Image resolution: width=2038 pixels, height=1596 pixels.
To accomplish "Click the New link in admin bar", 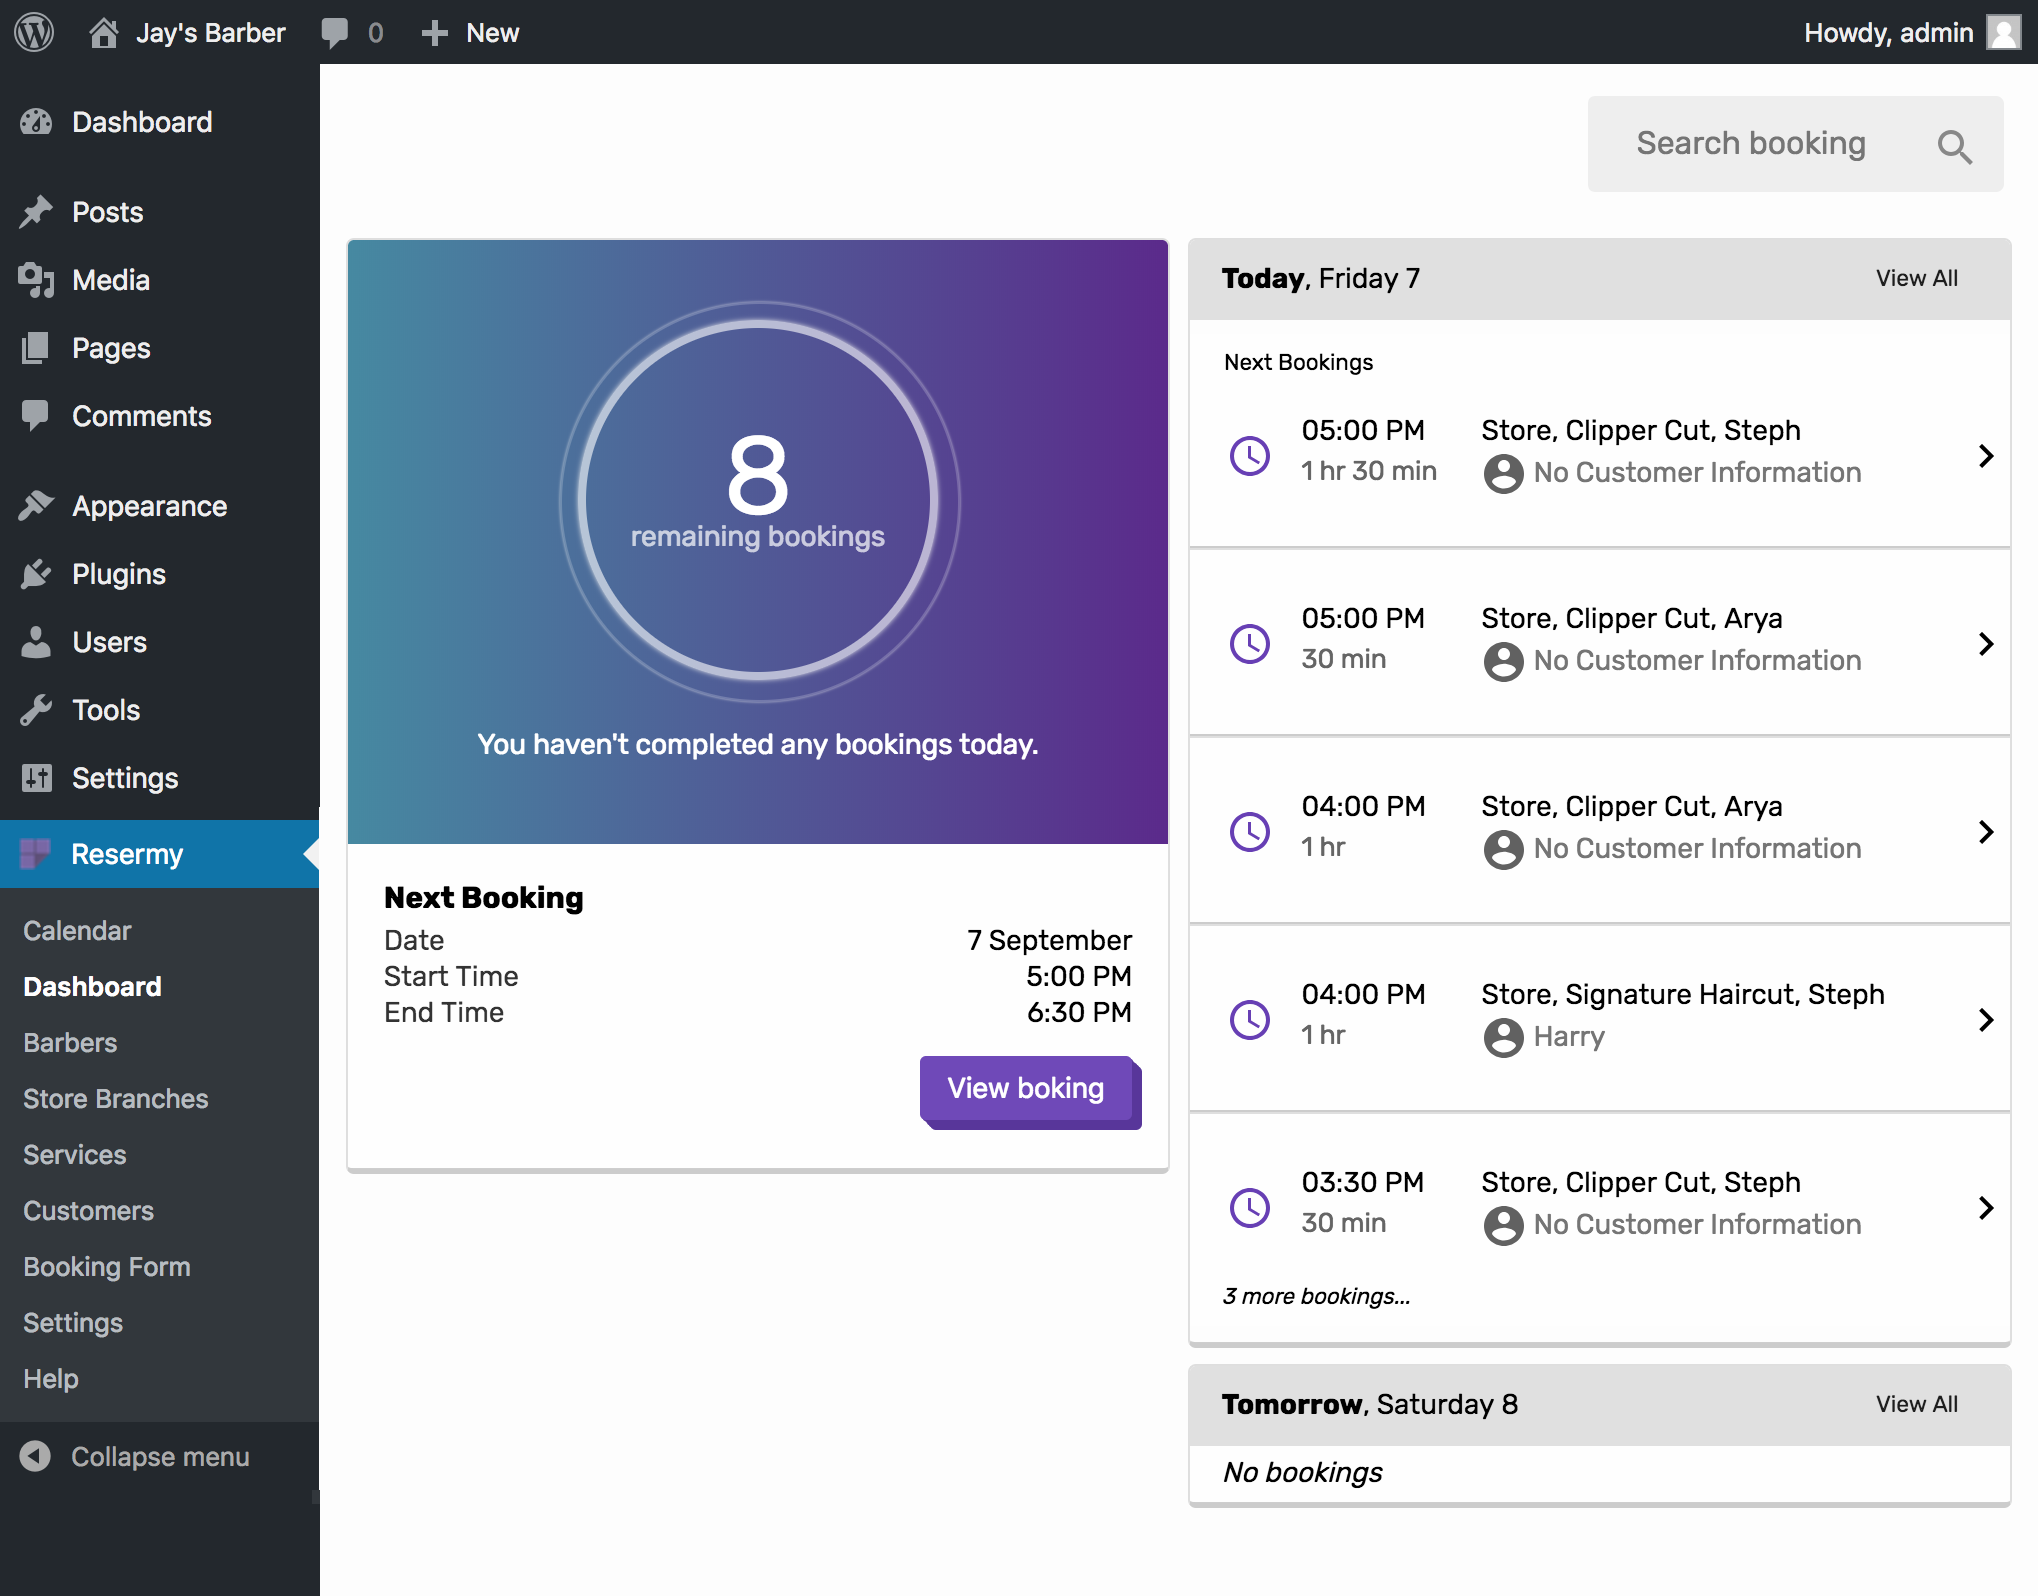I will click(x=492, y=33).
